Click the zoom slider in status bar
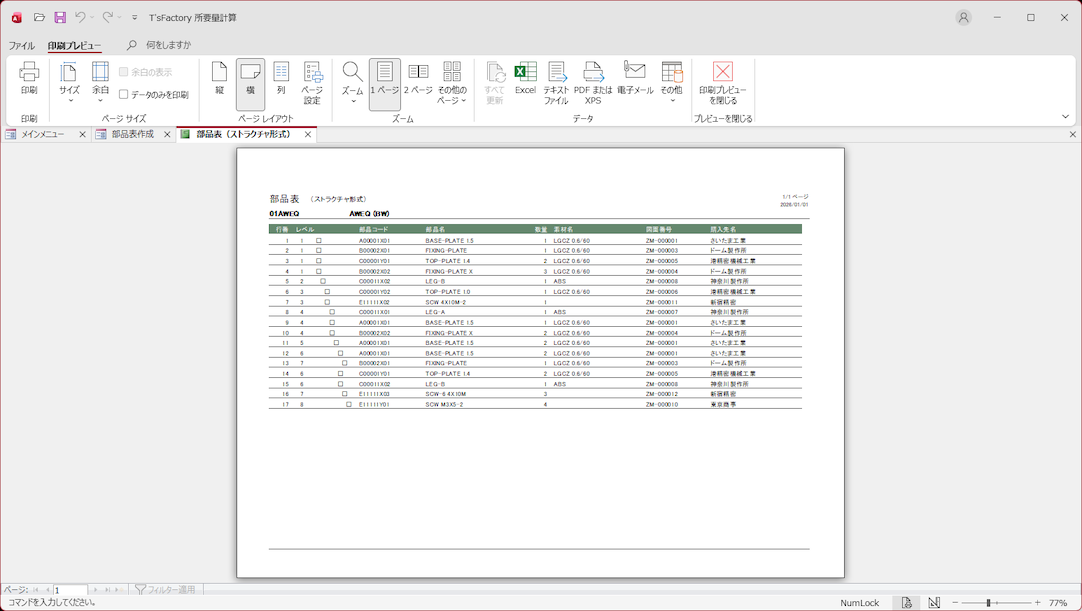 pyautogui.click(x=988, y=603)
